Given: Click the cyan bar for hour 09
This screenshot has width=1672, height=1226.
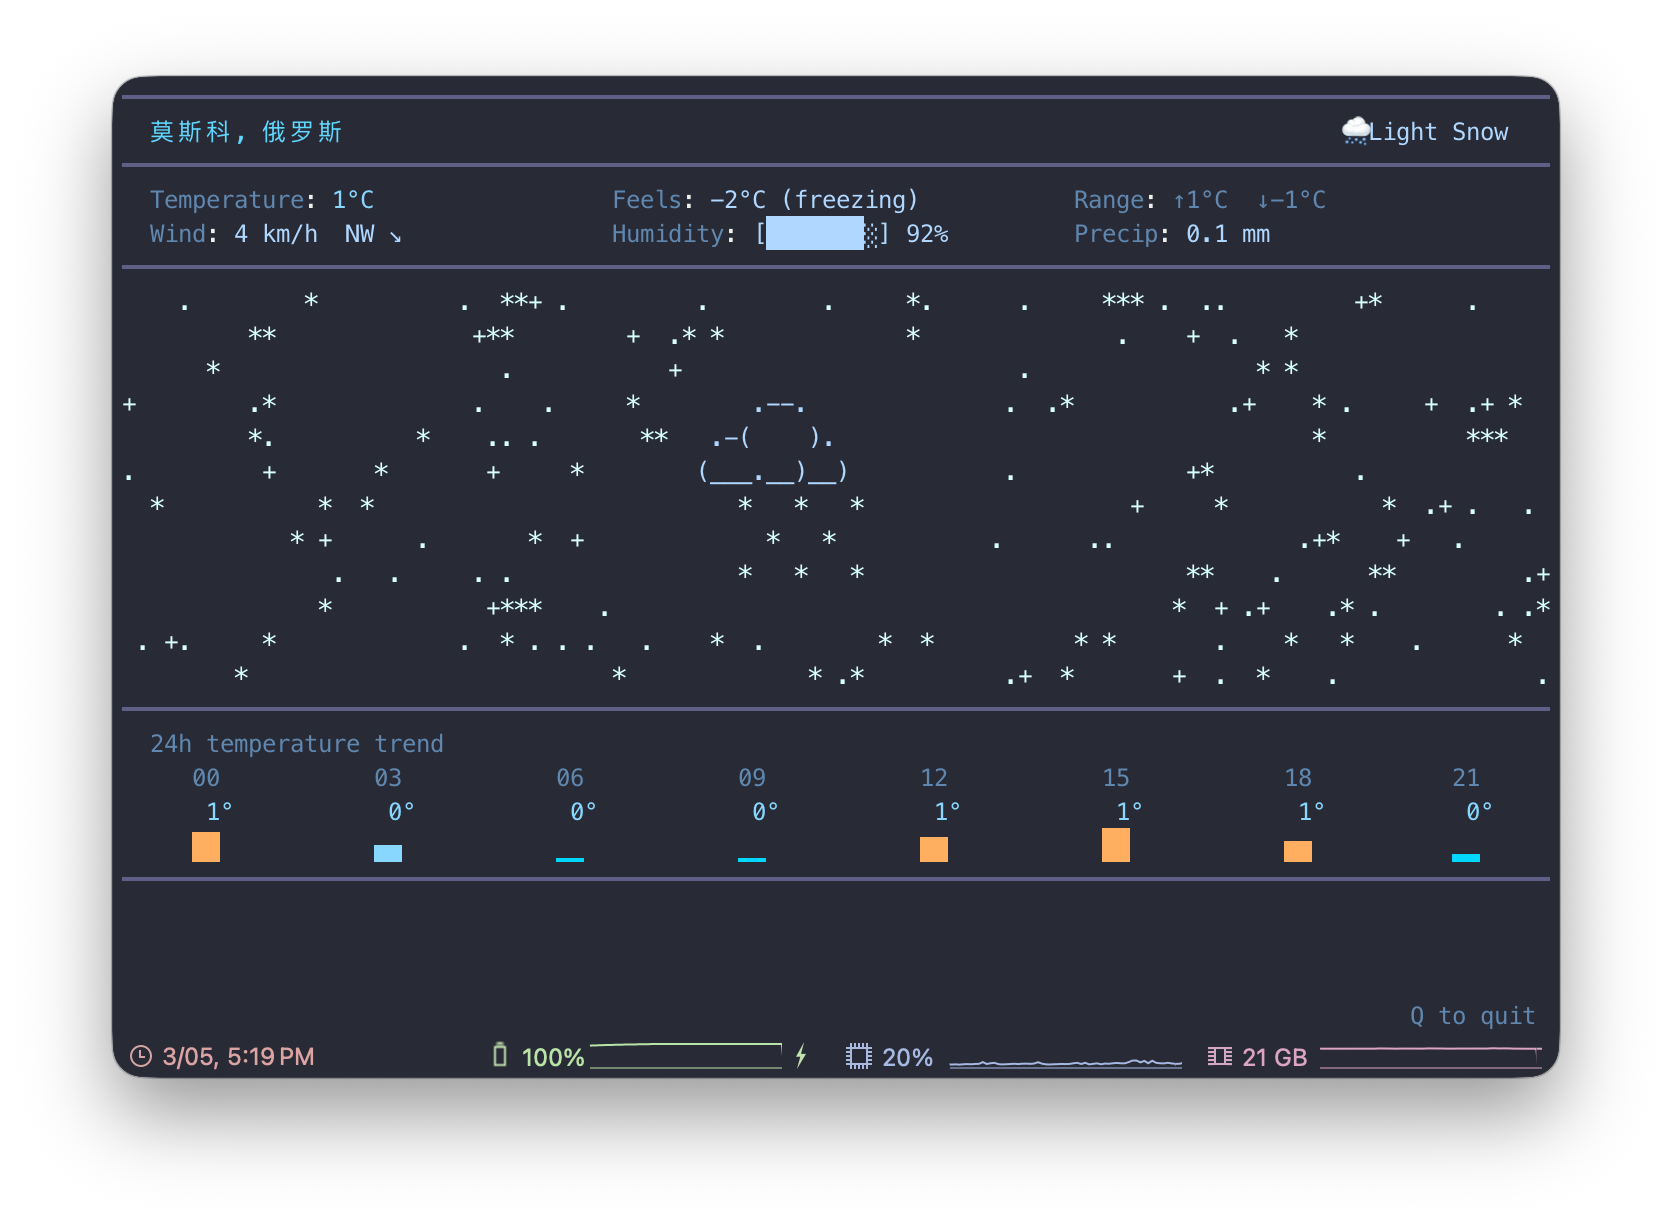Looking at the screenshot, I should point(752,859).
